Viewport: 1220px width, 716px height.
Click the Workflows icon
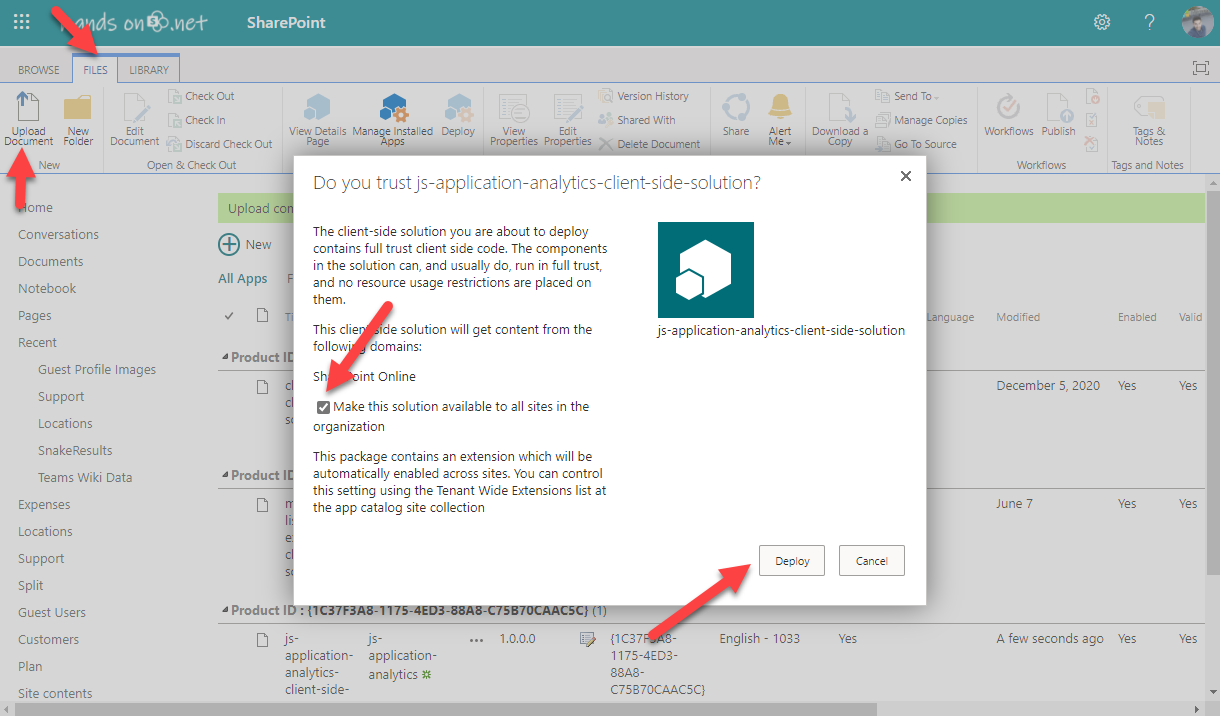point(1008,113)
